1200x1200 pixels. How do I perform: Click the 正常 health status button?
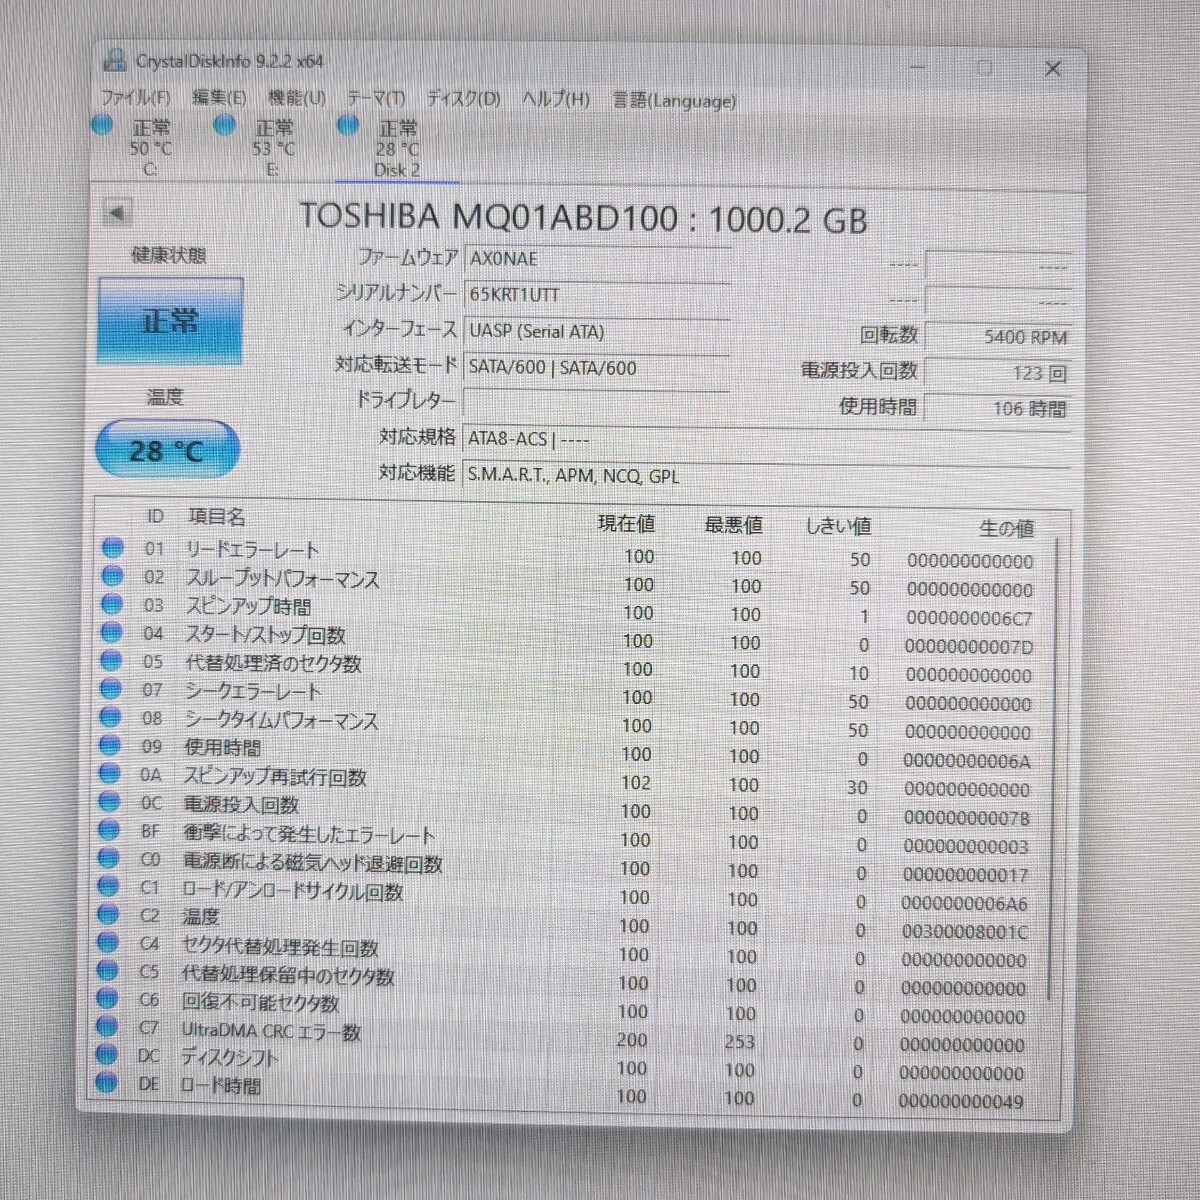pos(170,321)
